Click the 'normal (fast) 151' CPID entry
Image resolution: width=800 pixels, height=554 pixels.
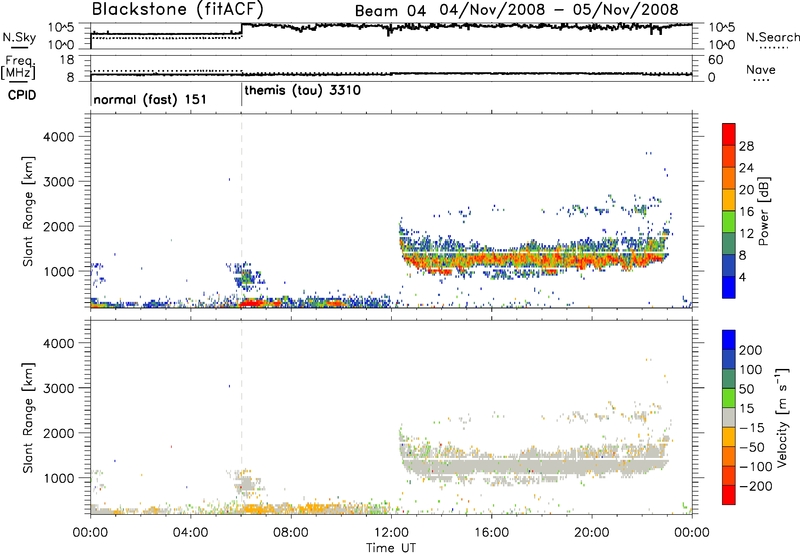150,99
